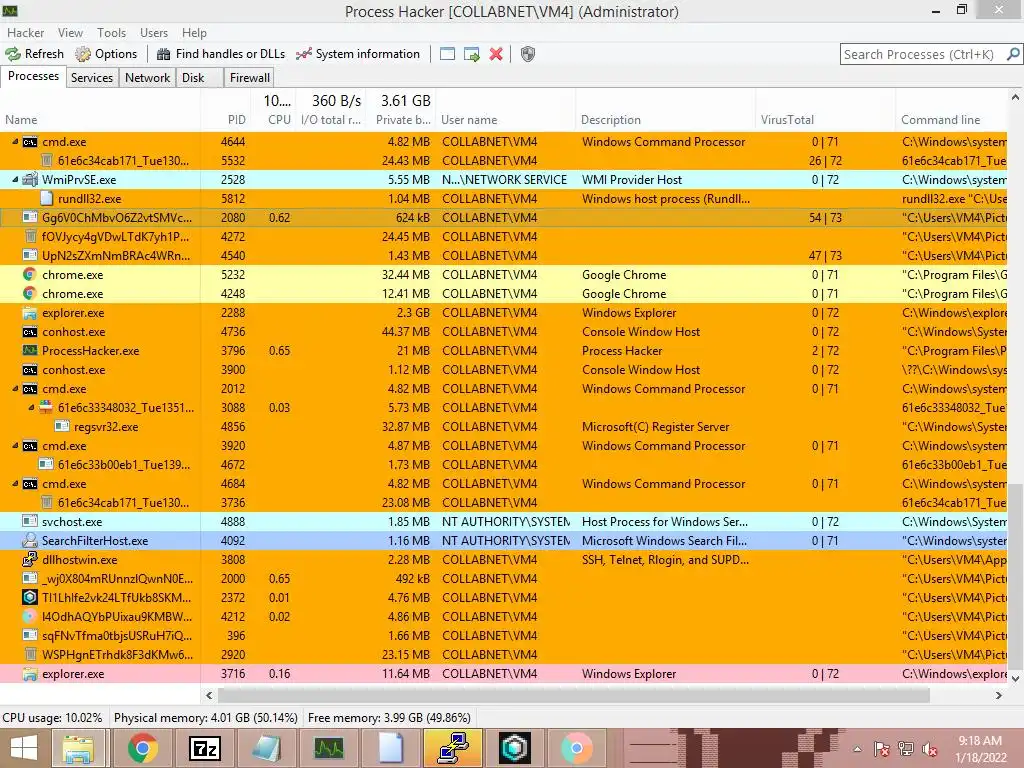The height and width of the screenshot is (768, 1024).
Task: Switch to the Services tab
Action: 92,78
